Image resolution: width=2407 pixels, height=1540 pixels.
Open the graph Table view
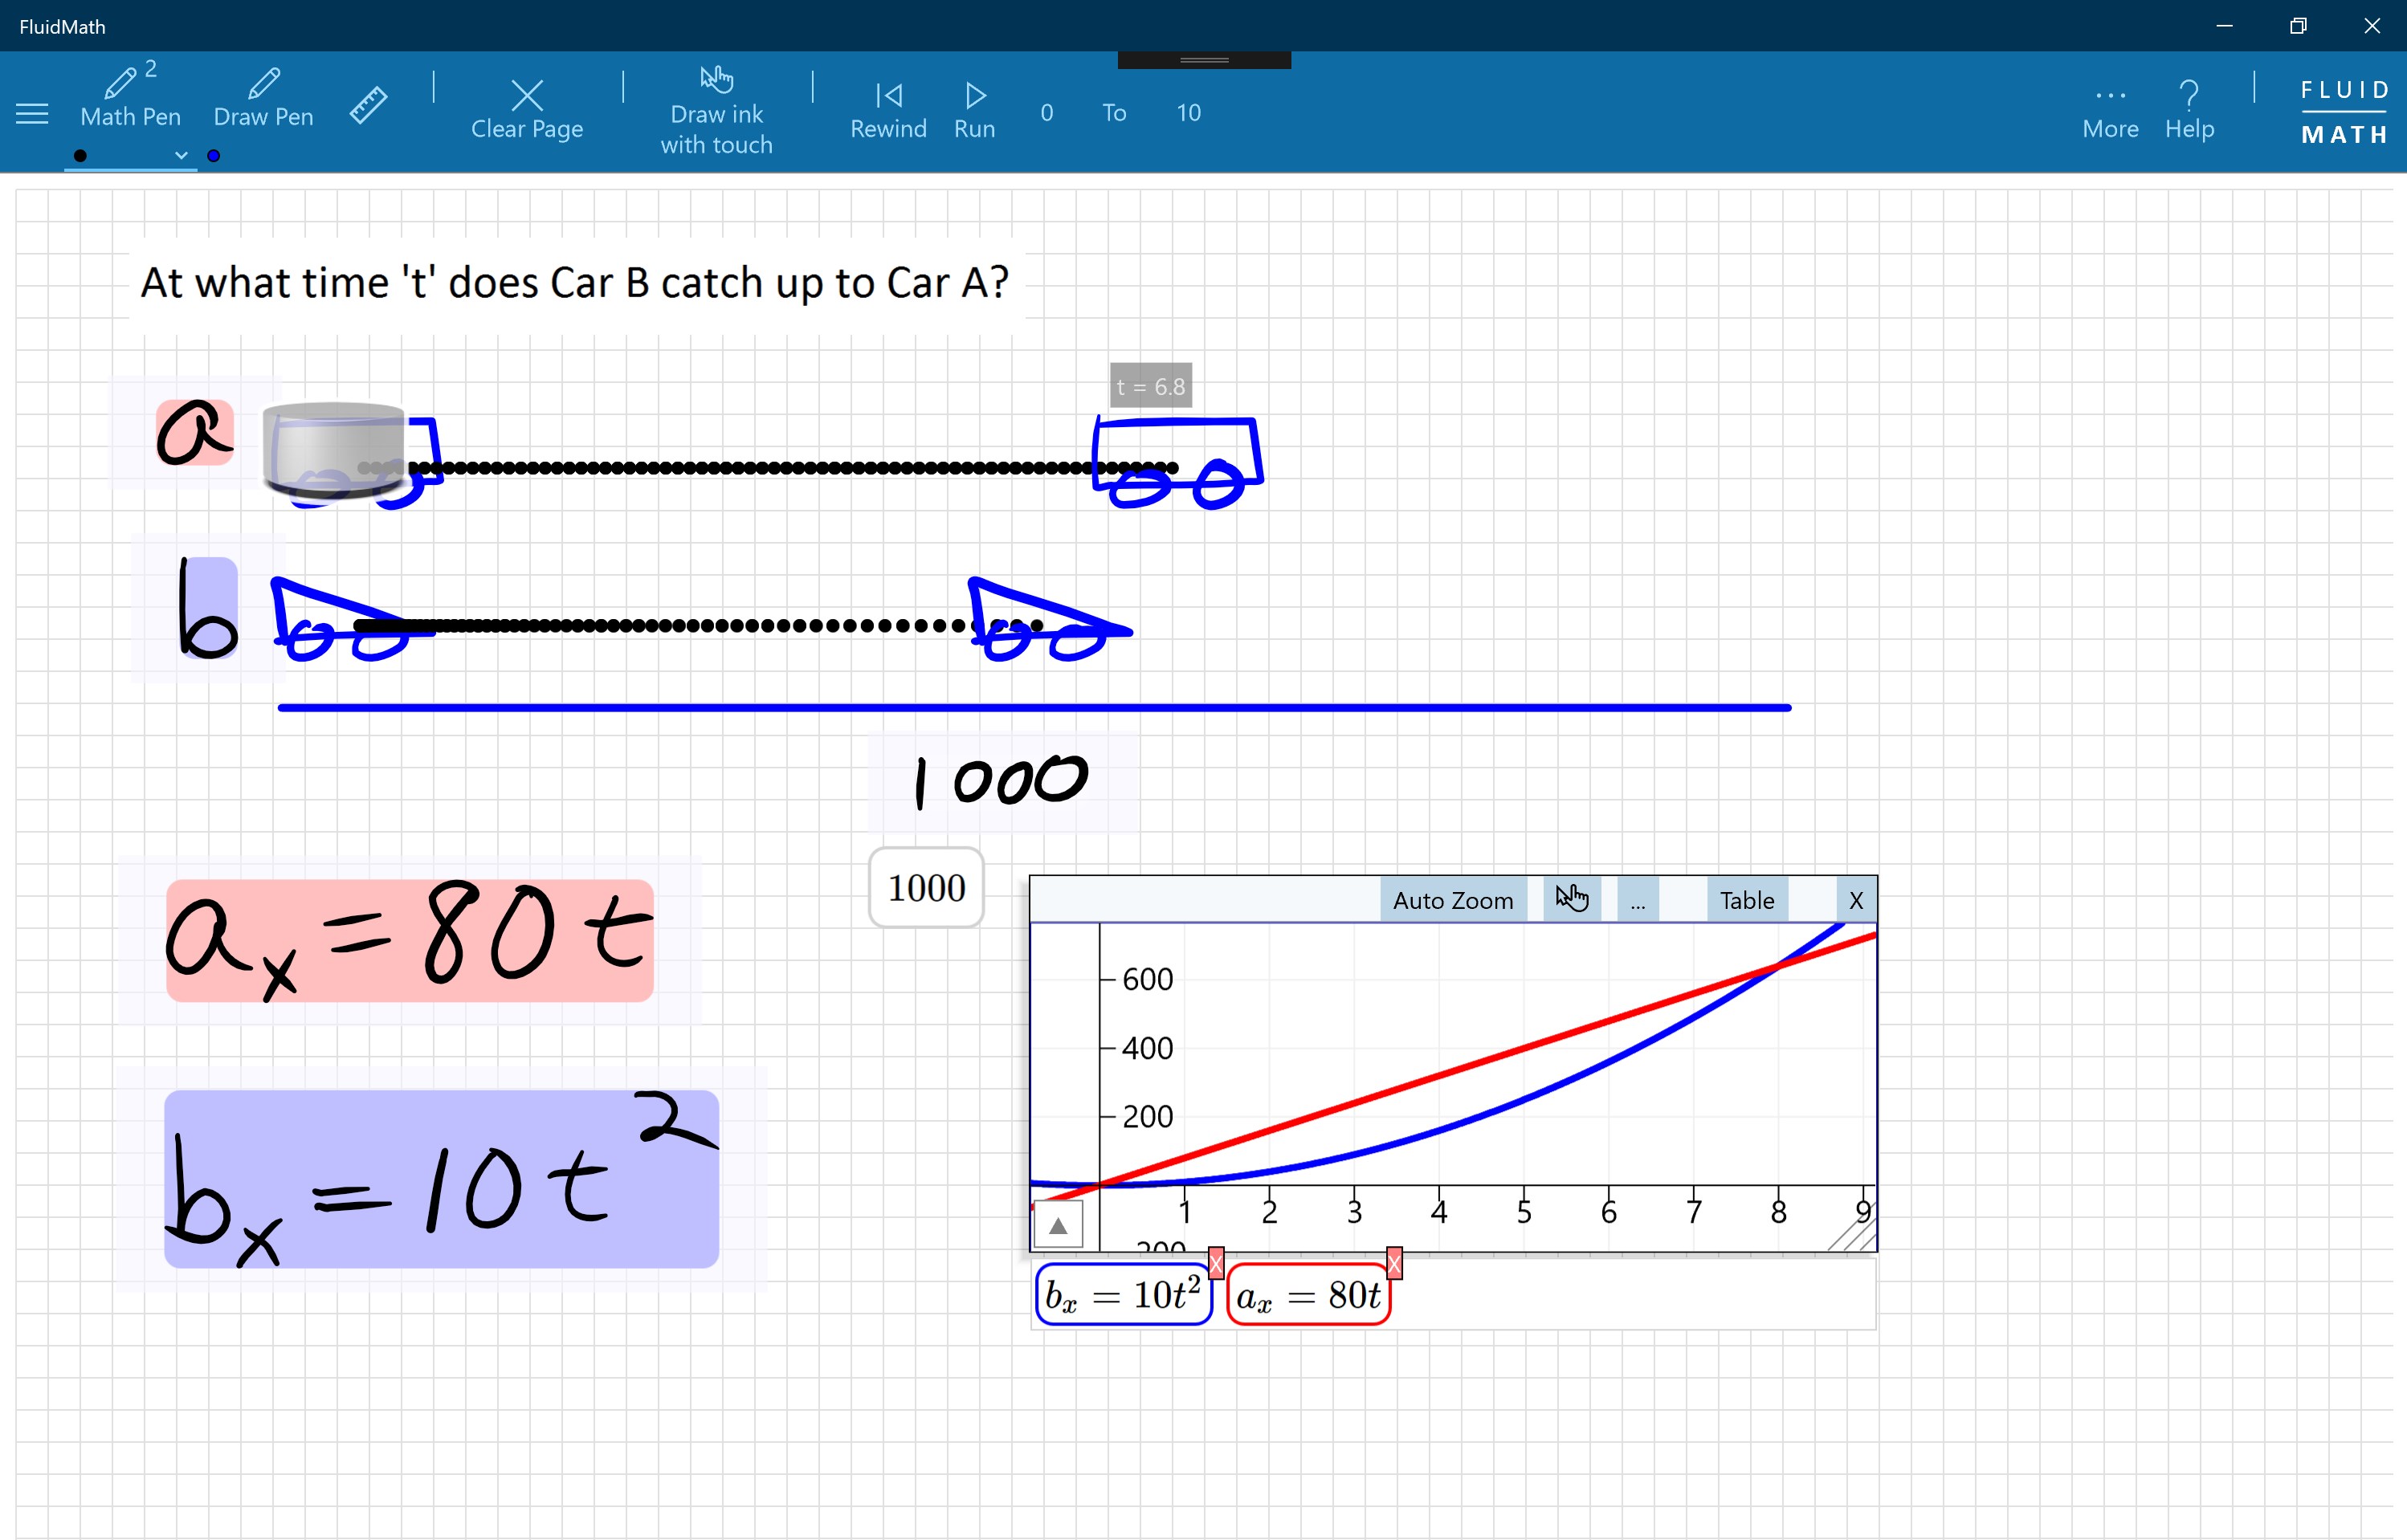click(1746, 900)
